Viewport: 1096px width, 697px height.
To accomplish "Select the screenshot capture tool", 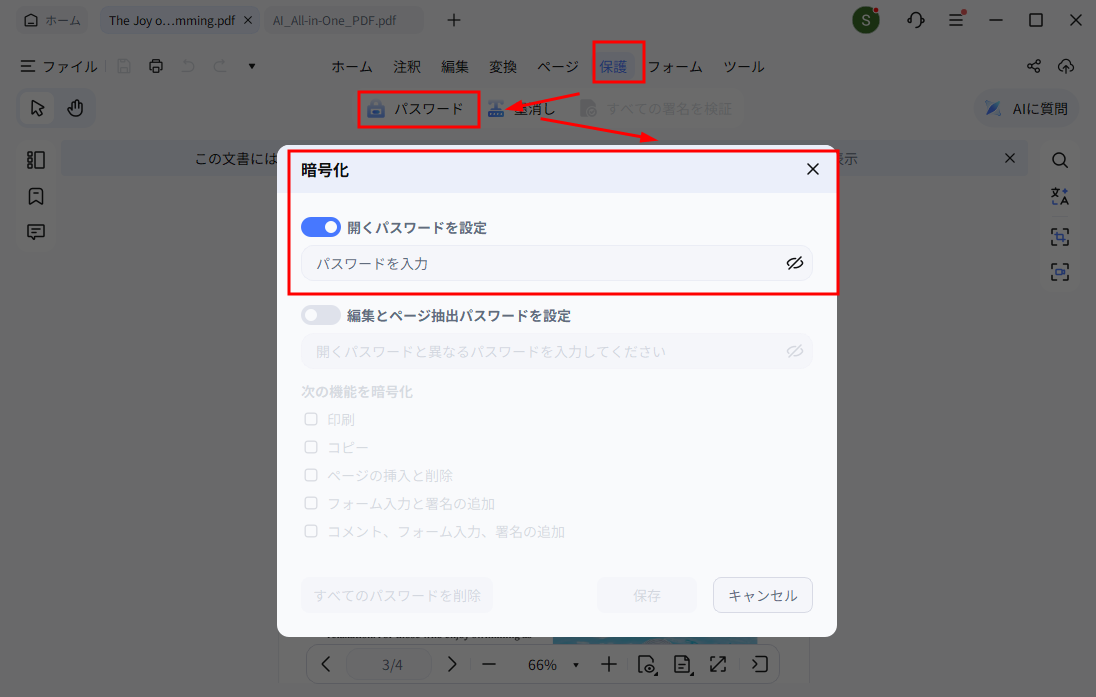I will click(1060, 236).
